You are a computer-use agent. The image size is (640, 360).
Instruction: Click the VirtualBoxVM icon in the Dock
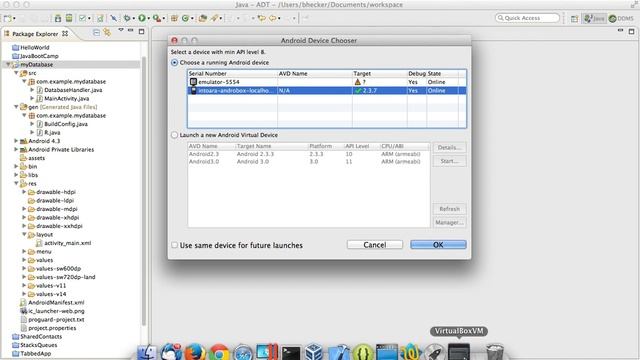[459, 352]
